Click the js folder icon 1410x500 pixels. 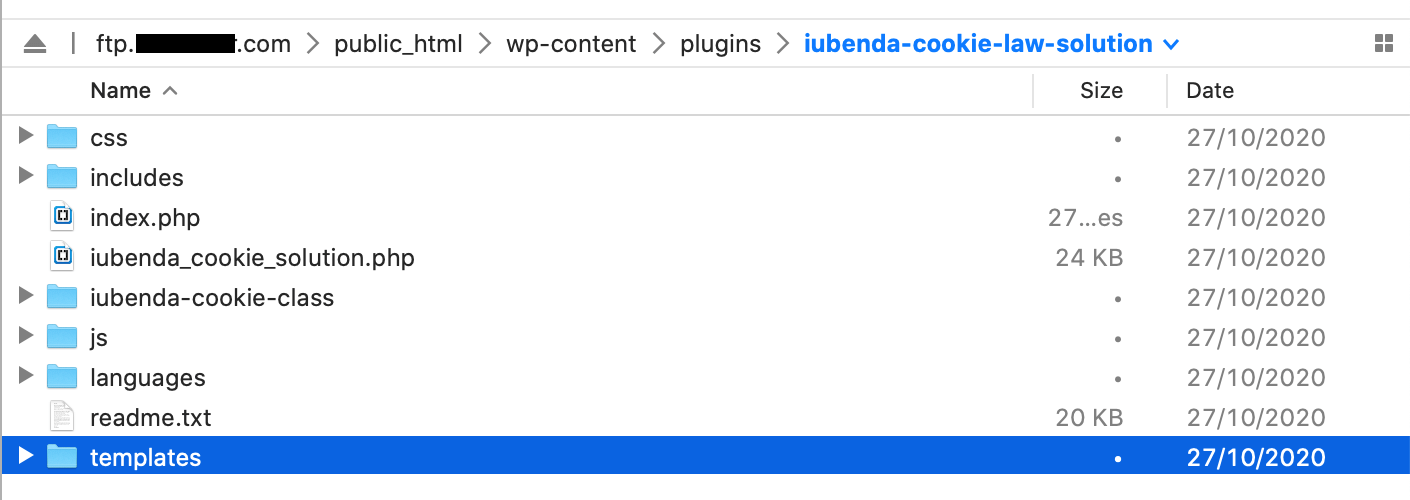62,337
